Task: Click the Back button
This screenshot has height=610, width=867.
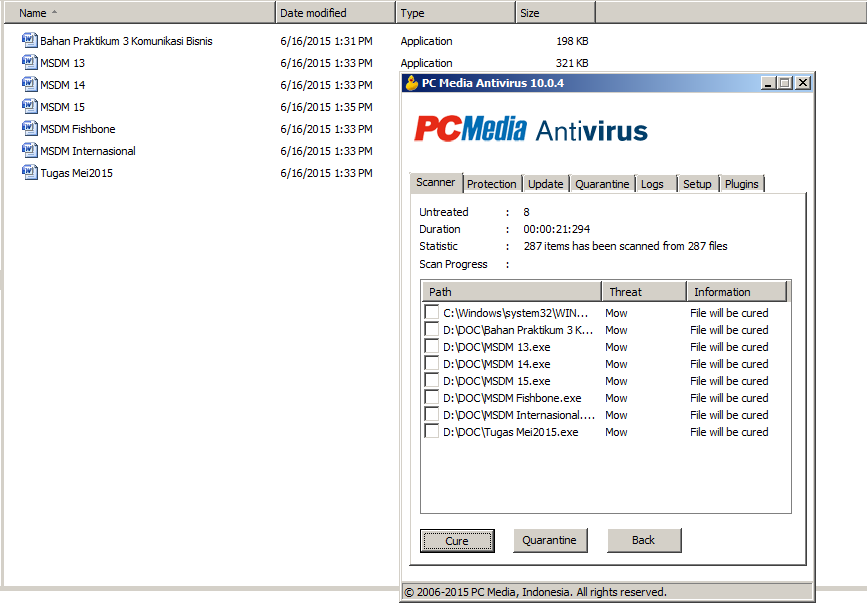Action: point(644,540)
